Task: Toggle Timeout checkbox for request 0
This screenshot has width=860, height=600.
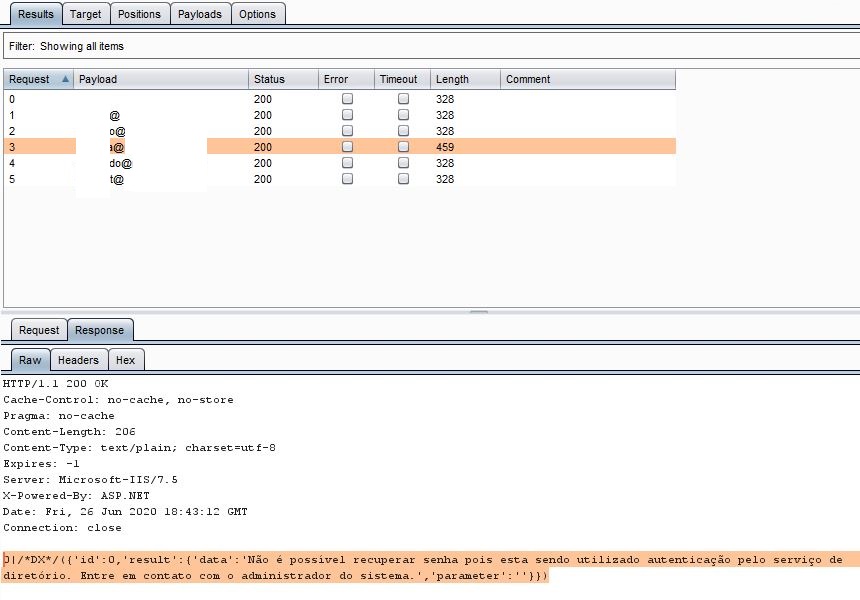Action: pos(403,99)
